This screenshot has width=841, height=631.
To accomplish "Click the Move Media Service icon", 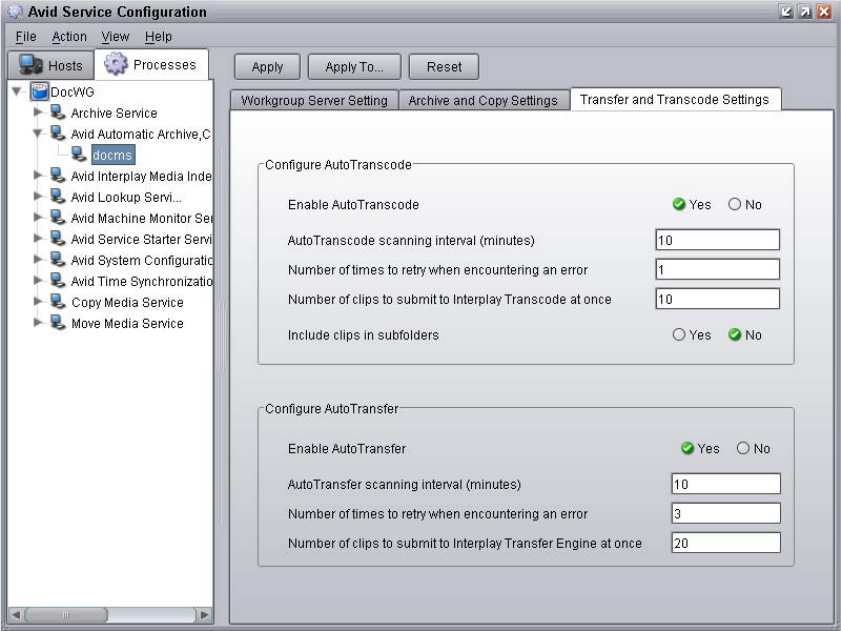I will 58,322.
